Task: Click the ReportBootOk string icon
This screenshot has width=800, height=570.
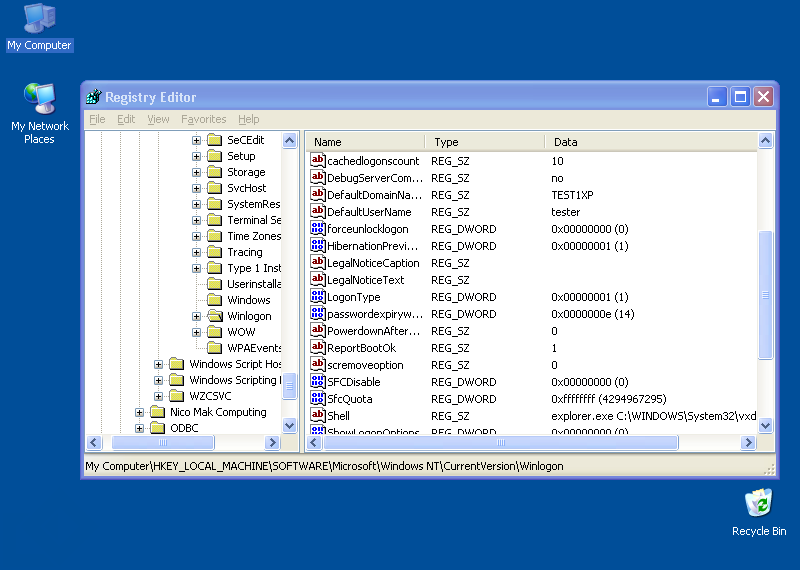Action: tap(318, 348)
